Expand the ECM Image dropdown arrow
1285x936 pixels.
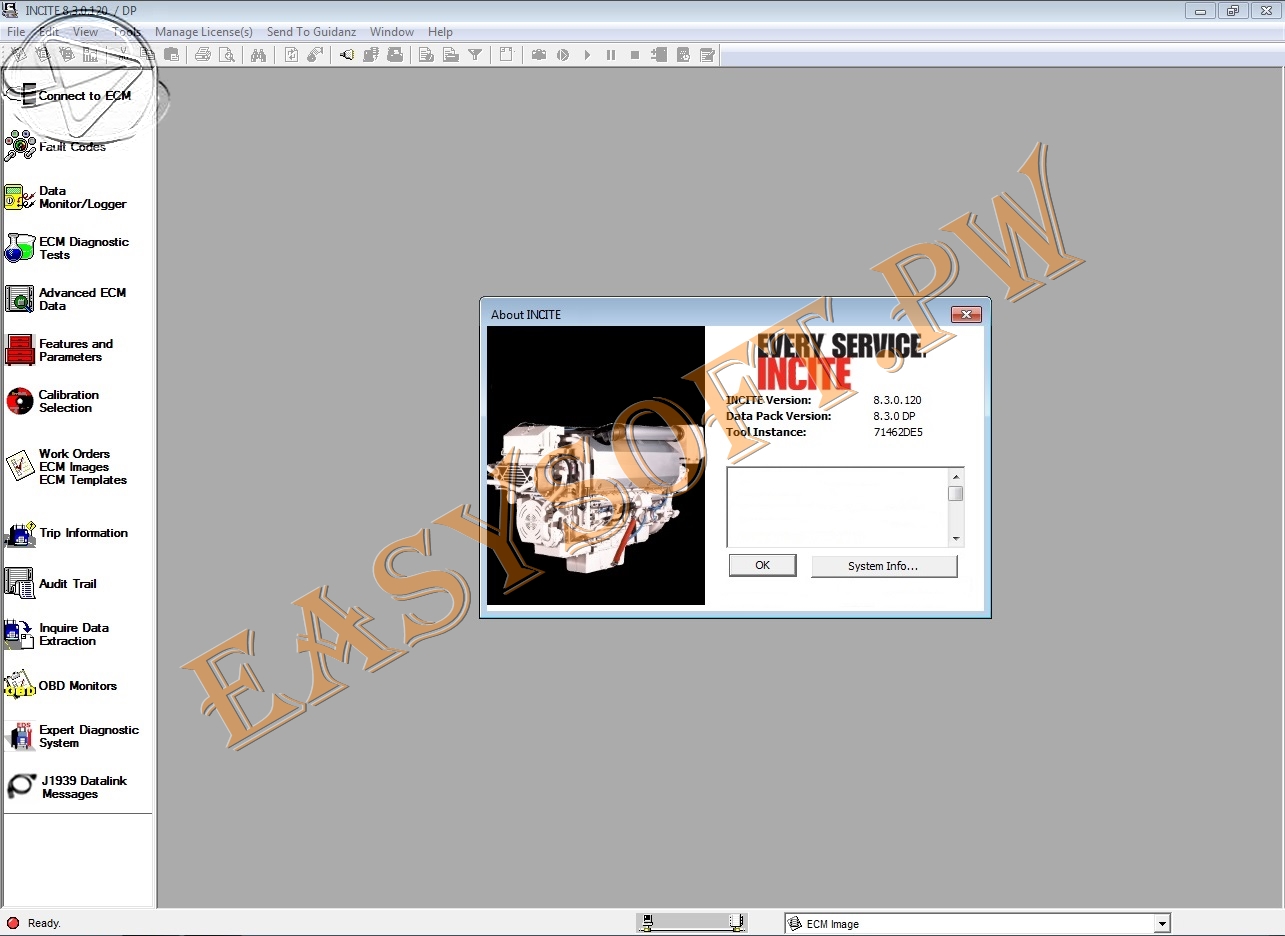(x=1162, y=924)
